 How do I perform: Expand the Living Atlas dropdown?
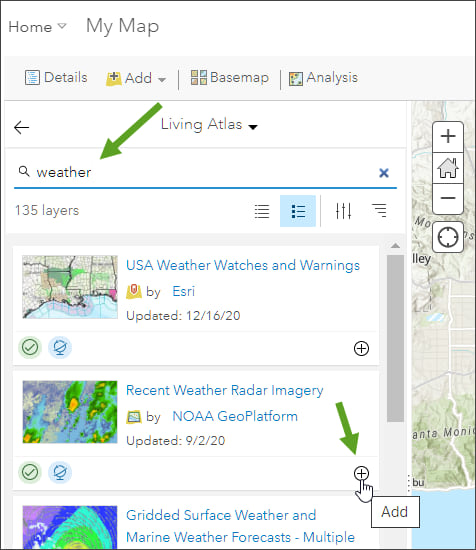(x=209, y=125)
